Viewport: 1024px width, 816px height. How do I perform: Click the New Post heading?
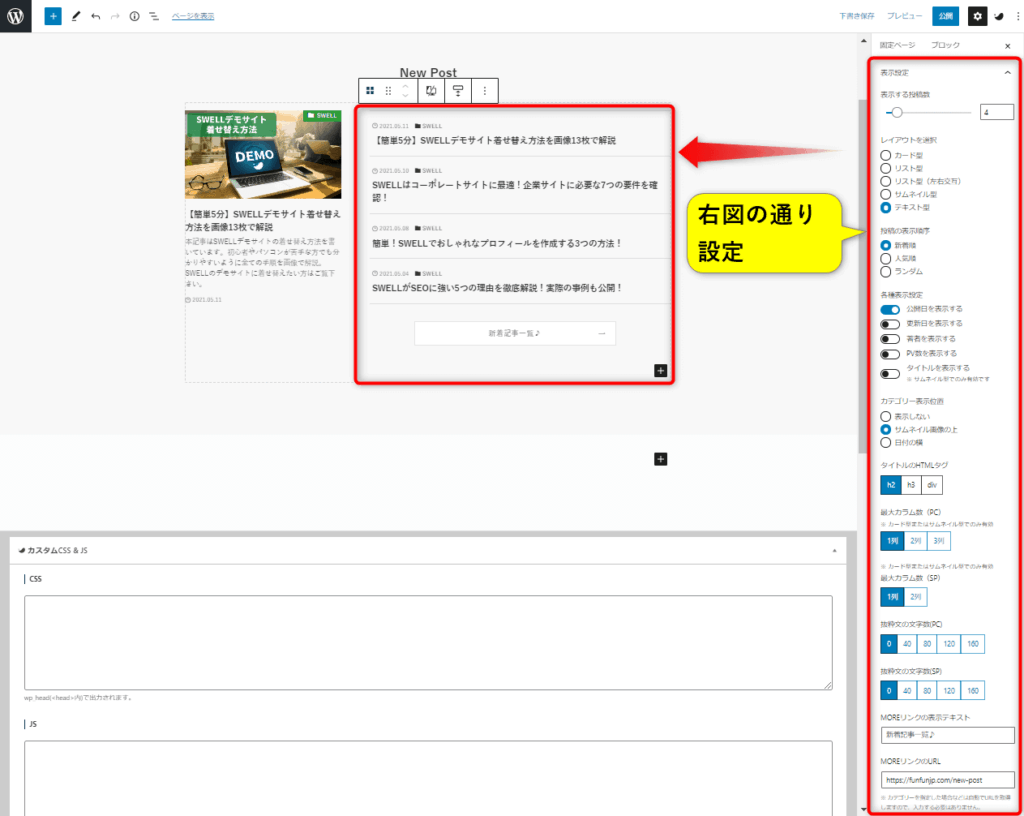[428, 72]
